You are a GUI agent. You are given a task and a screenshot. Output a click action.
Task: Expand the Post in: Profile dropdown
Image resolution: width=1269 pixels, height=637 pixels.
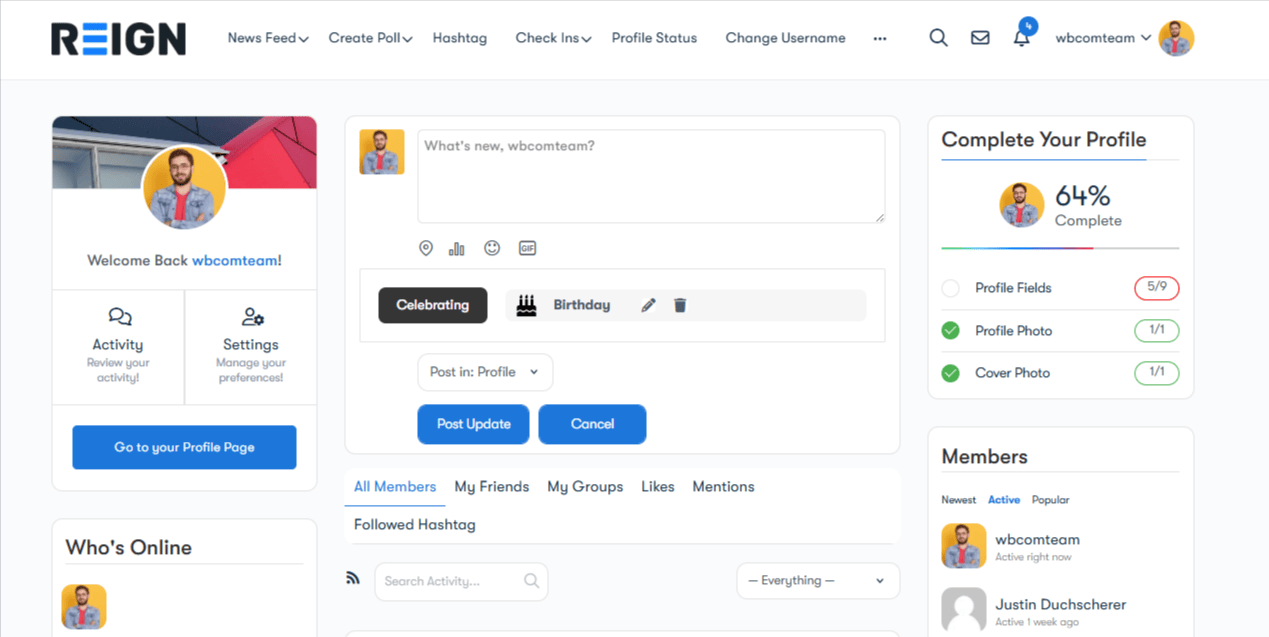(x=485, y=372)
